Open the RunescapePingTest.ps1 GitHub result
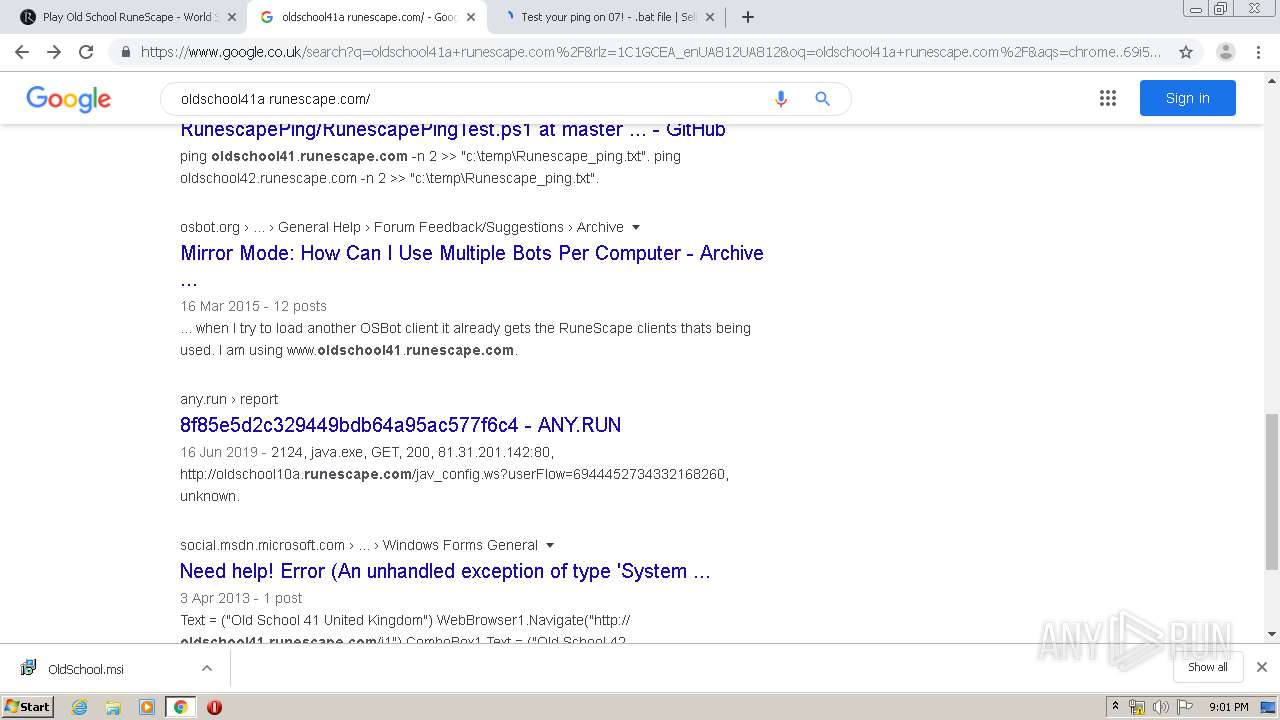 pos(453,130)
